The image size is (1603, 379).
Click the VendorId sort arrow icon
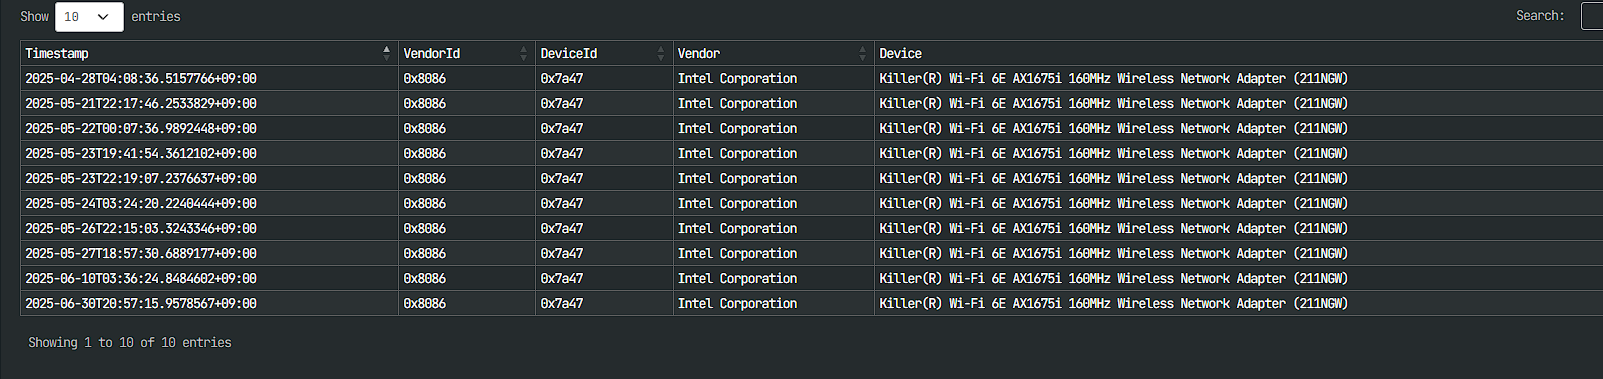pos(523,53)
